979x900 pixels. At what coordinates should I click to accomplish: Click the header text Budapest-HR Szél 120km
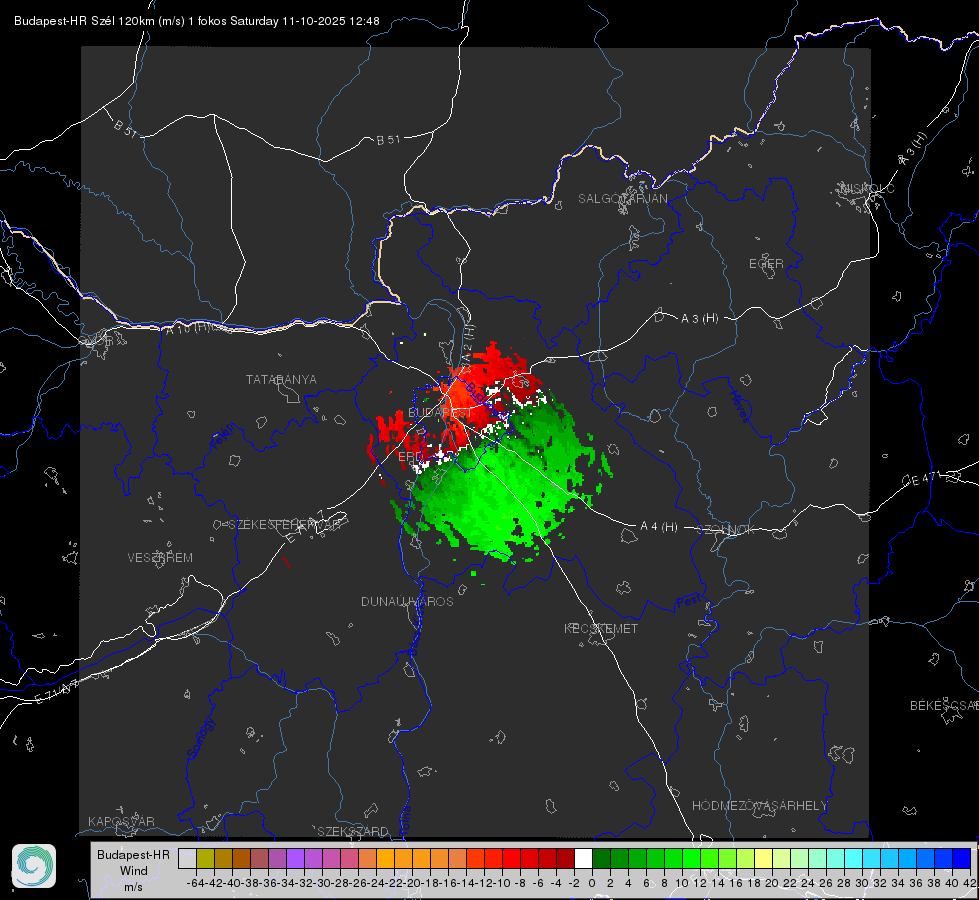(x=84, y=21)
